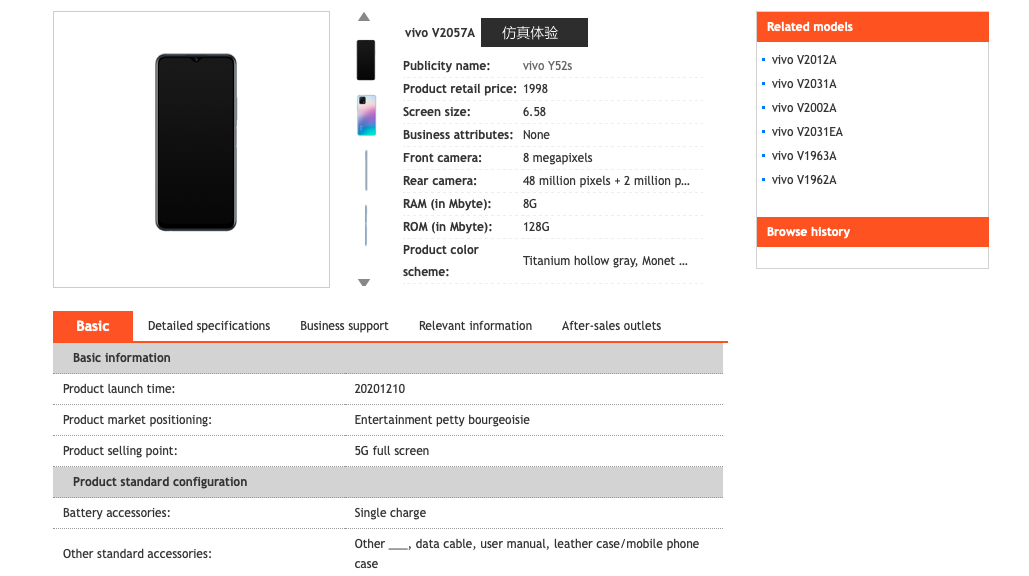Screen dimensions: 1029x576
Task: Select the gradient back-view phone thumbnail
Action: pos(366,115)
